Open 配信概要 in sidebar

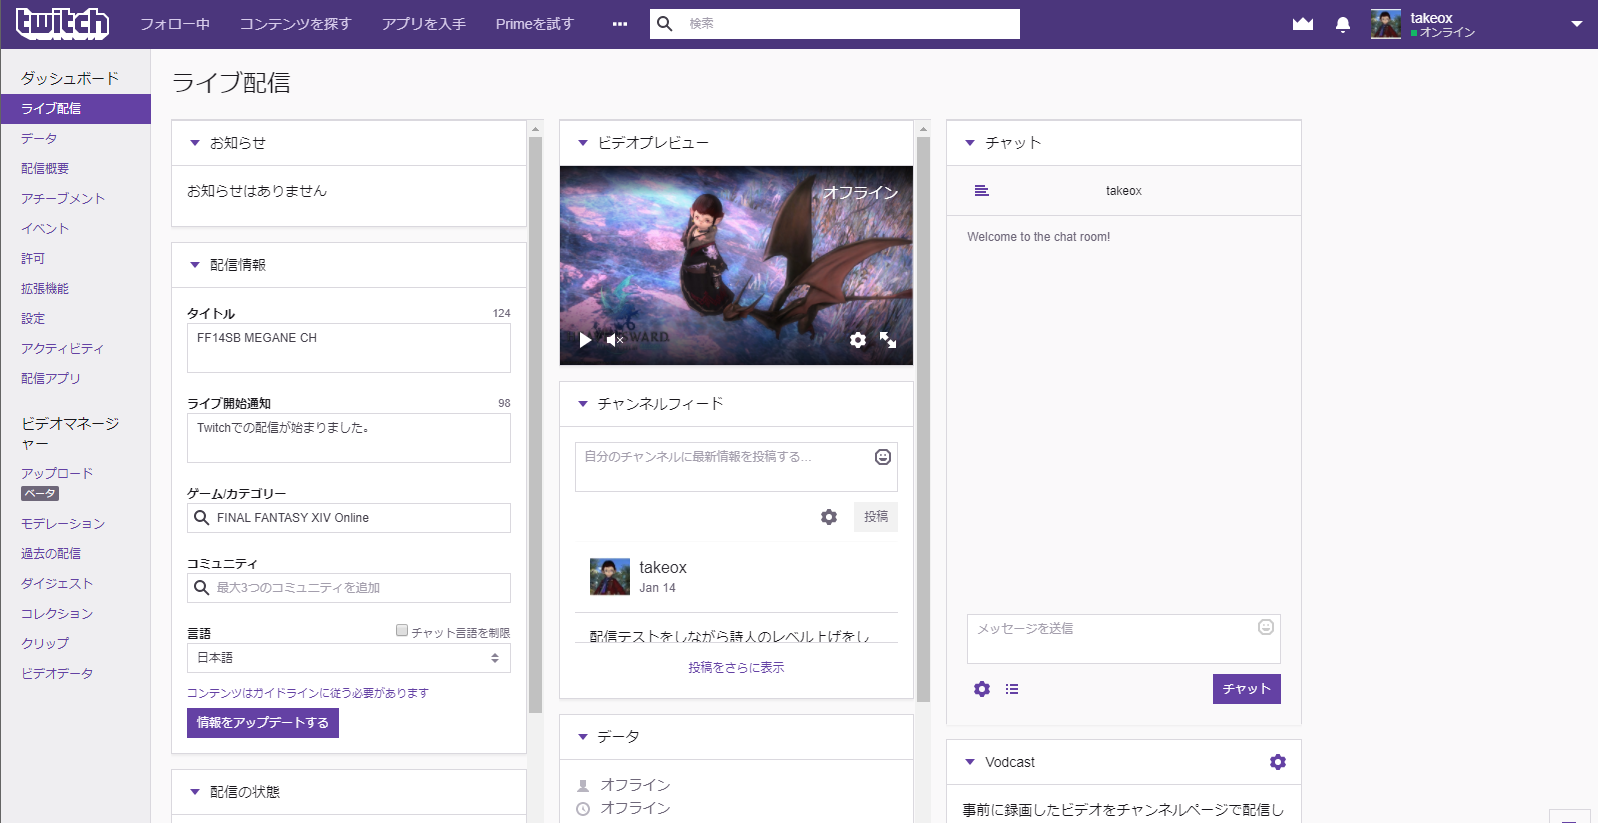pyautogui.click(x=45, y=169)
